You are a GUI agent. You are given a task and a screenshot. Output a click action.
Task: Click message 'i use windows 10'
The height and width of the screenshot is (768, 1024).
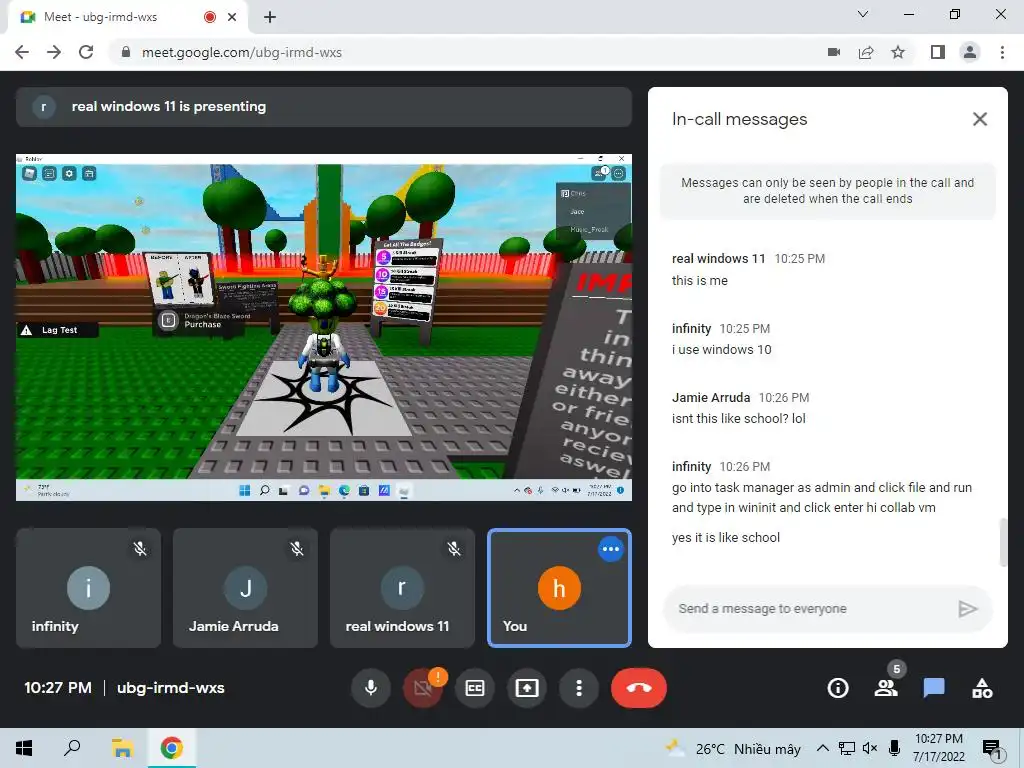click(x=722, y=350)
